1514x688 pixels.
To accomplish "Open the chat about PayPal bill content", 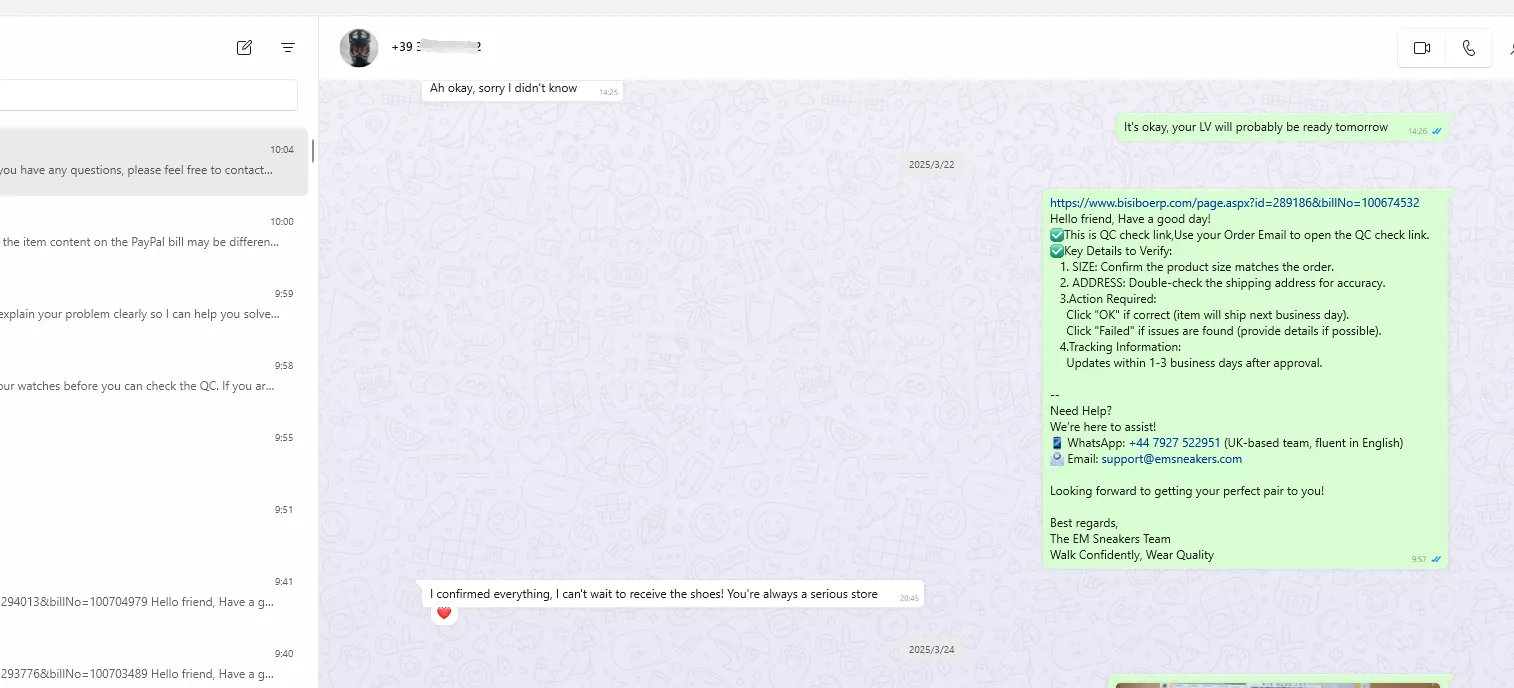I will 154,232.
